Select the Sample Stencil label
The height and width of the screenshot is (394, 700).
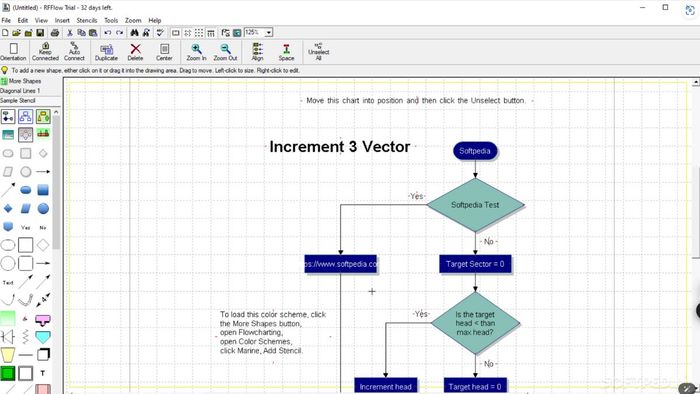coord(18,100)
